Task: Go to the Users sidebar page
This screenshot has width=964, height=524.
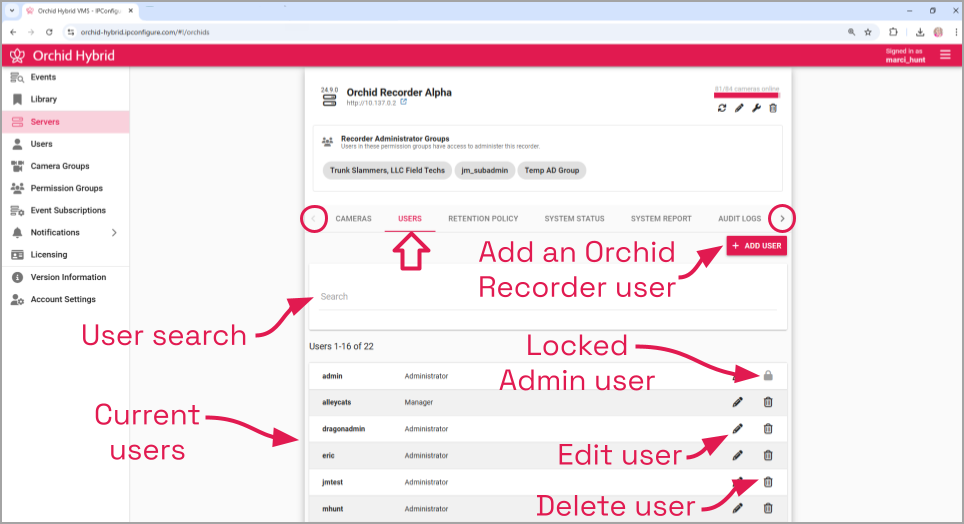Action: pyautogui.click(x=41, y=144)
